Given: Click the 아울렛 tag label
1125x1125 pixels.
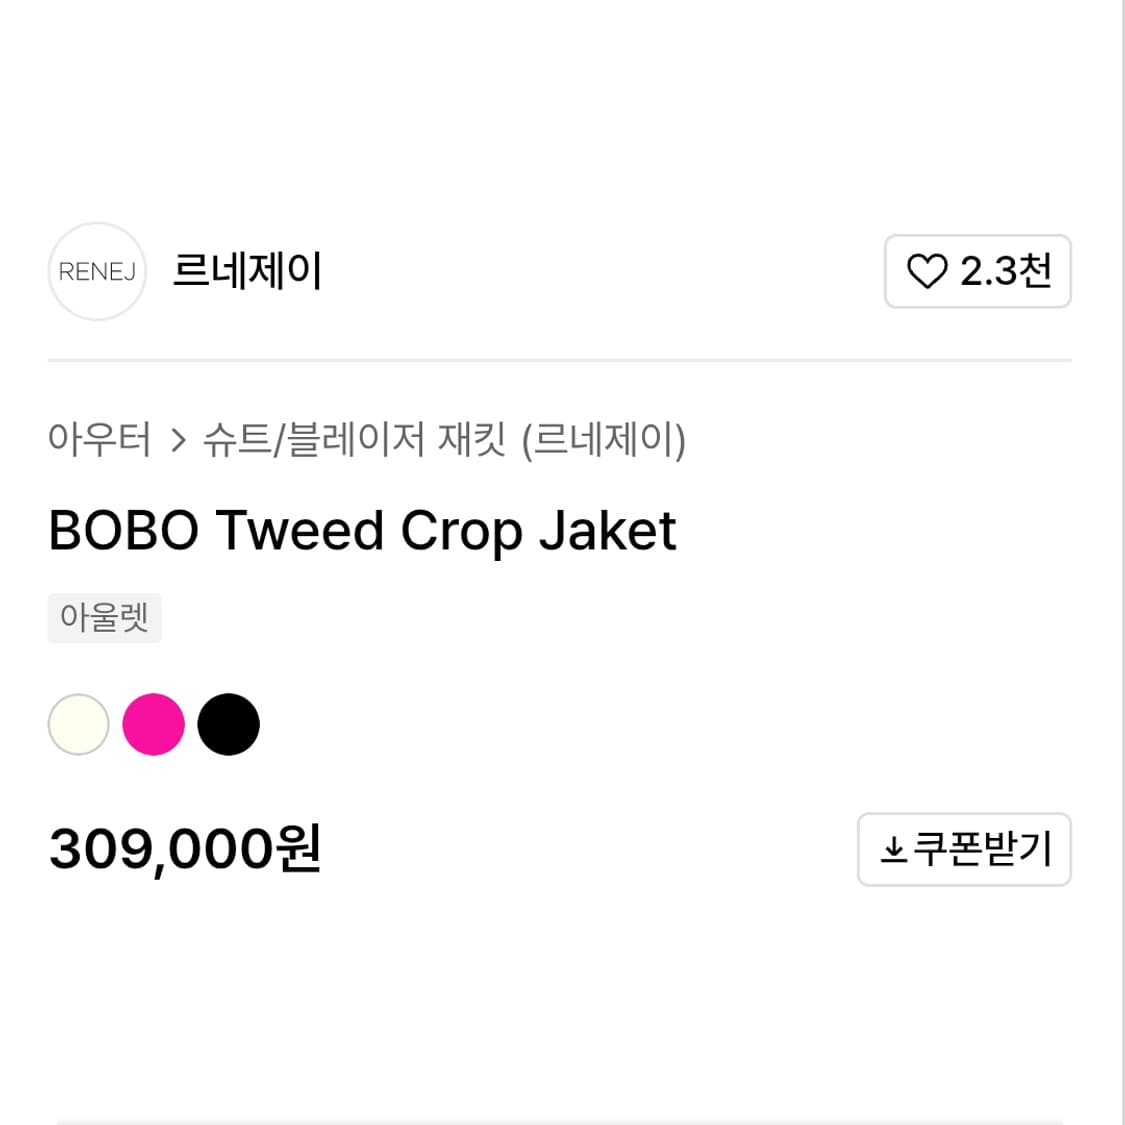Looking at the screenshot, I should tap(104, 617).
